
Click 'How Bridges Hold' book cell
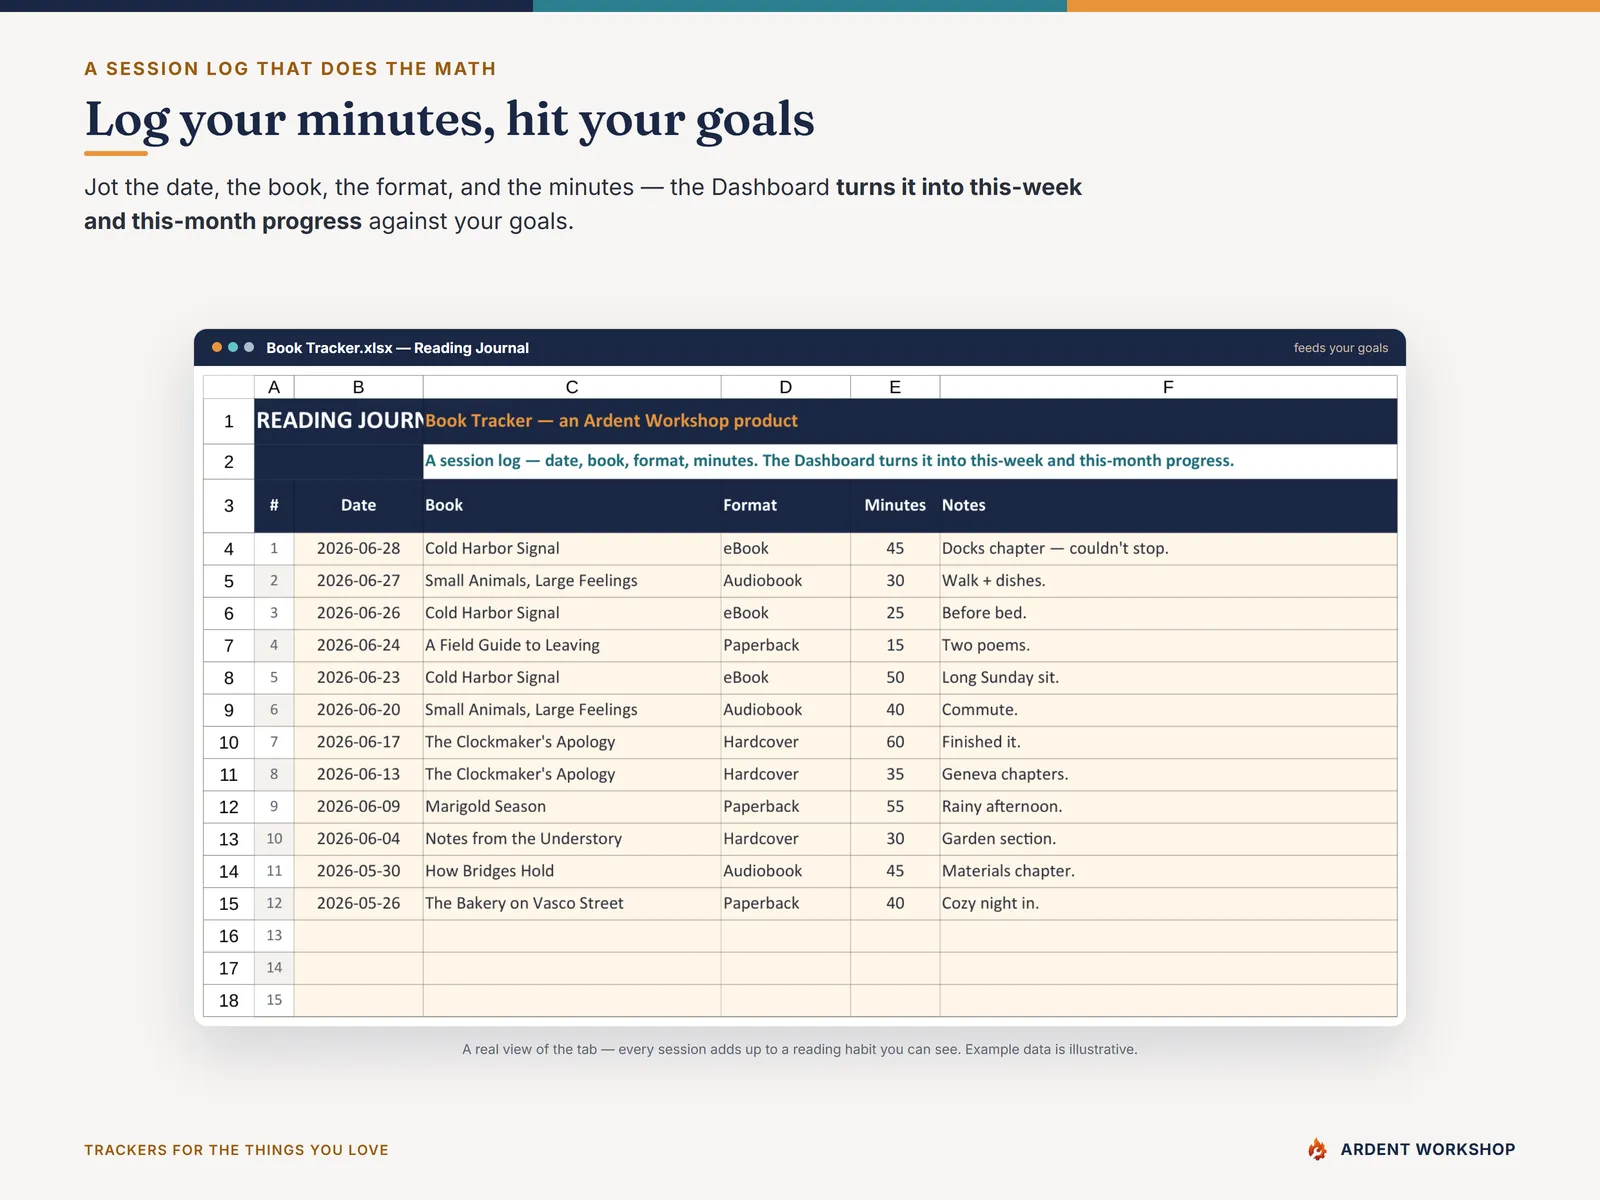pos(572,871)
